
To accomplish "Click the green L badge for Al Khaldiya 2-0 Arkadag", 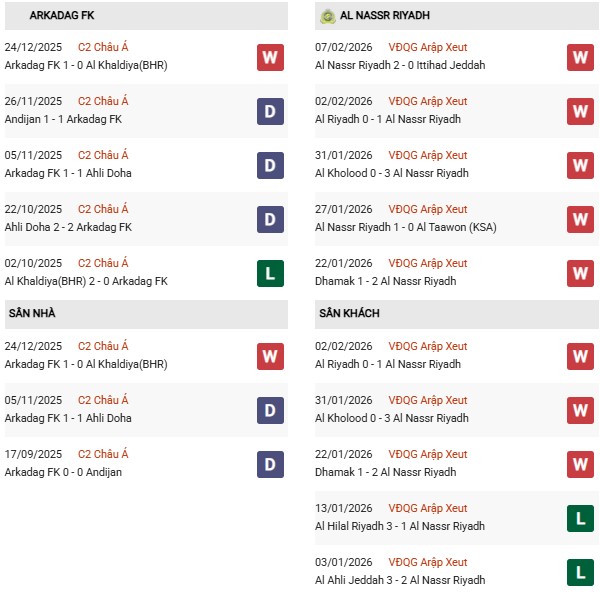I will coord(270,273).
